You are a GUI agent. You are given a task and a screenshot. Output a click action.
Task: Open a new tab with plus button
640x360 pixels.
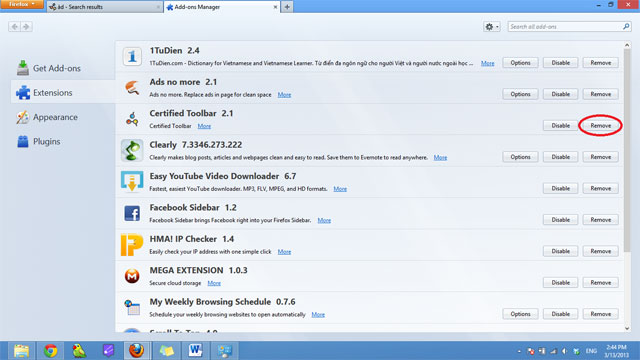[287, 7]
